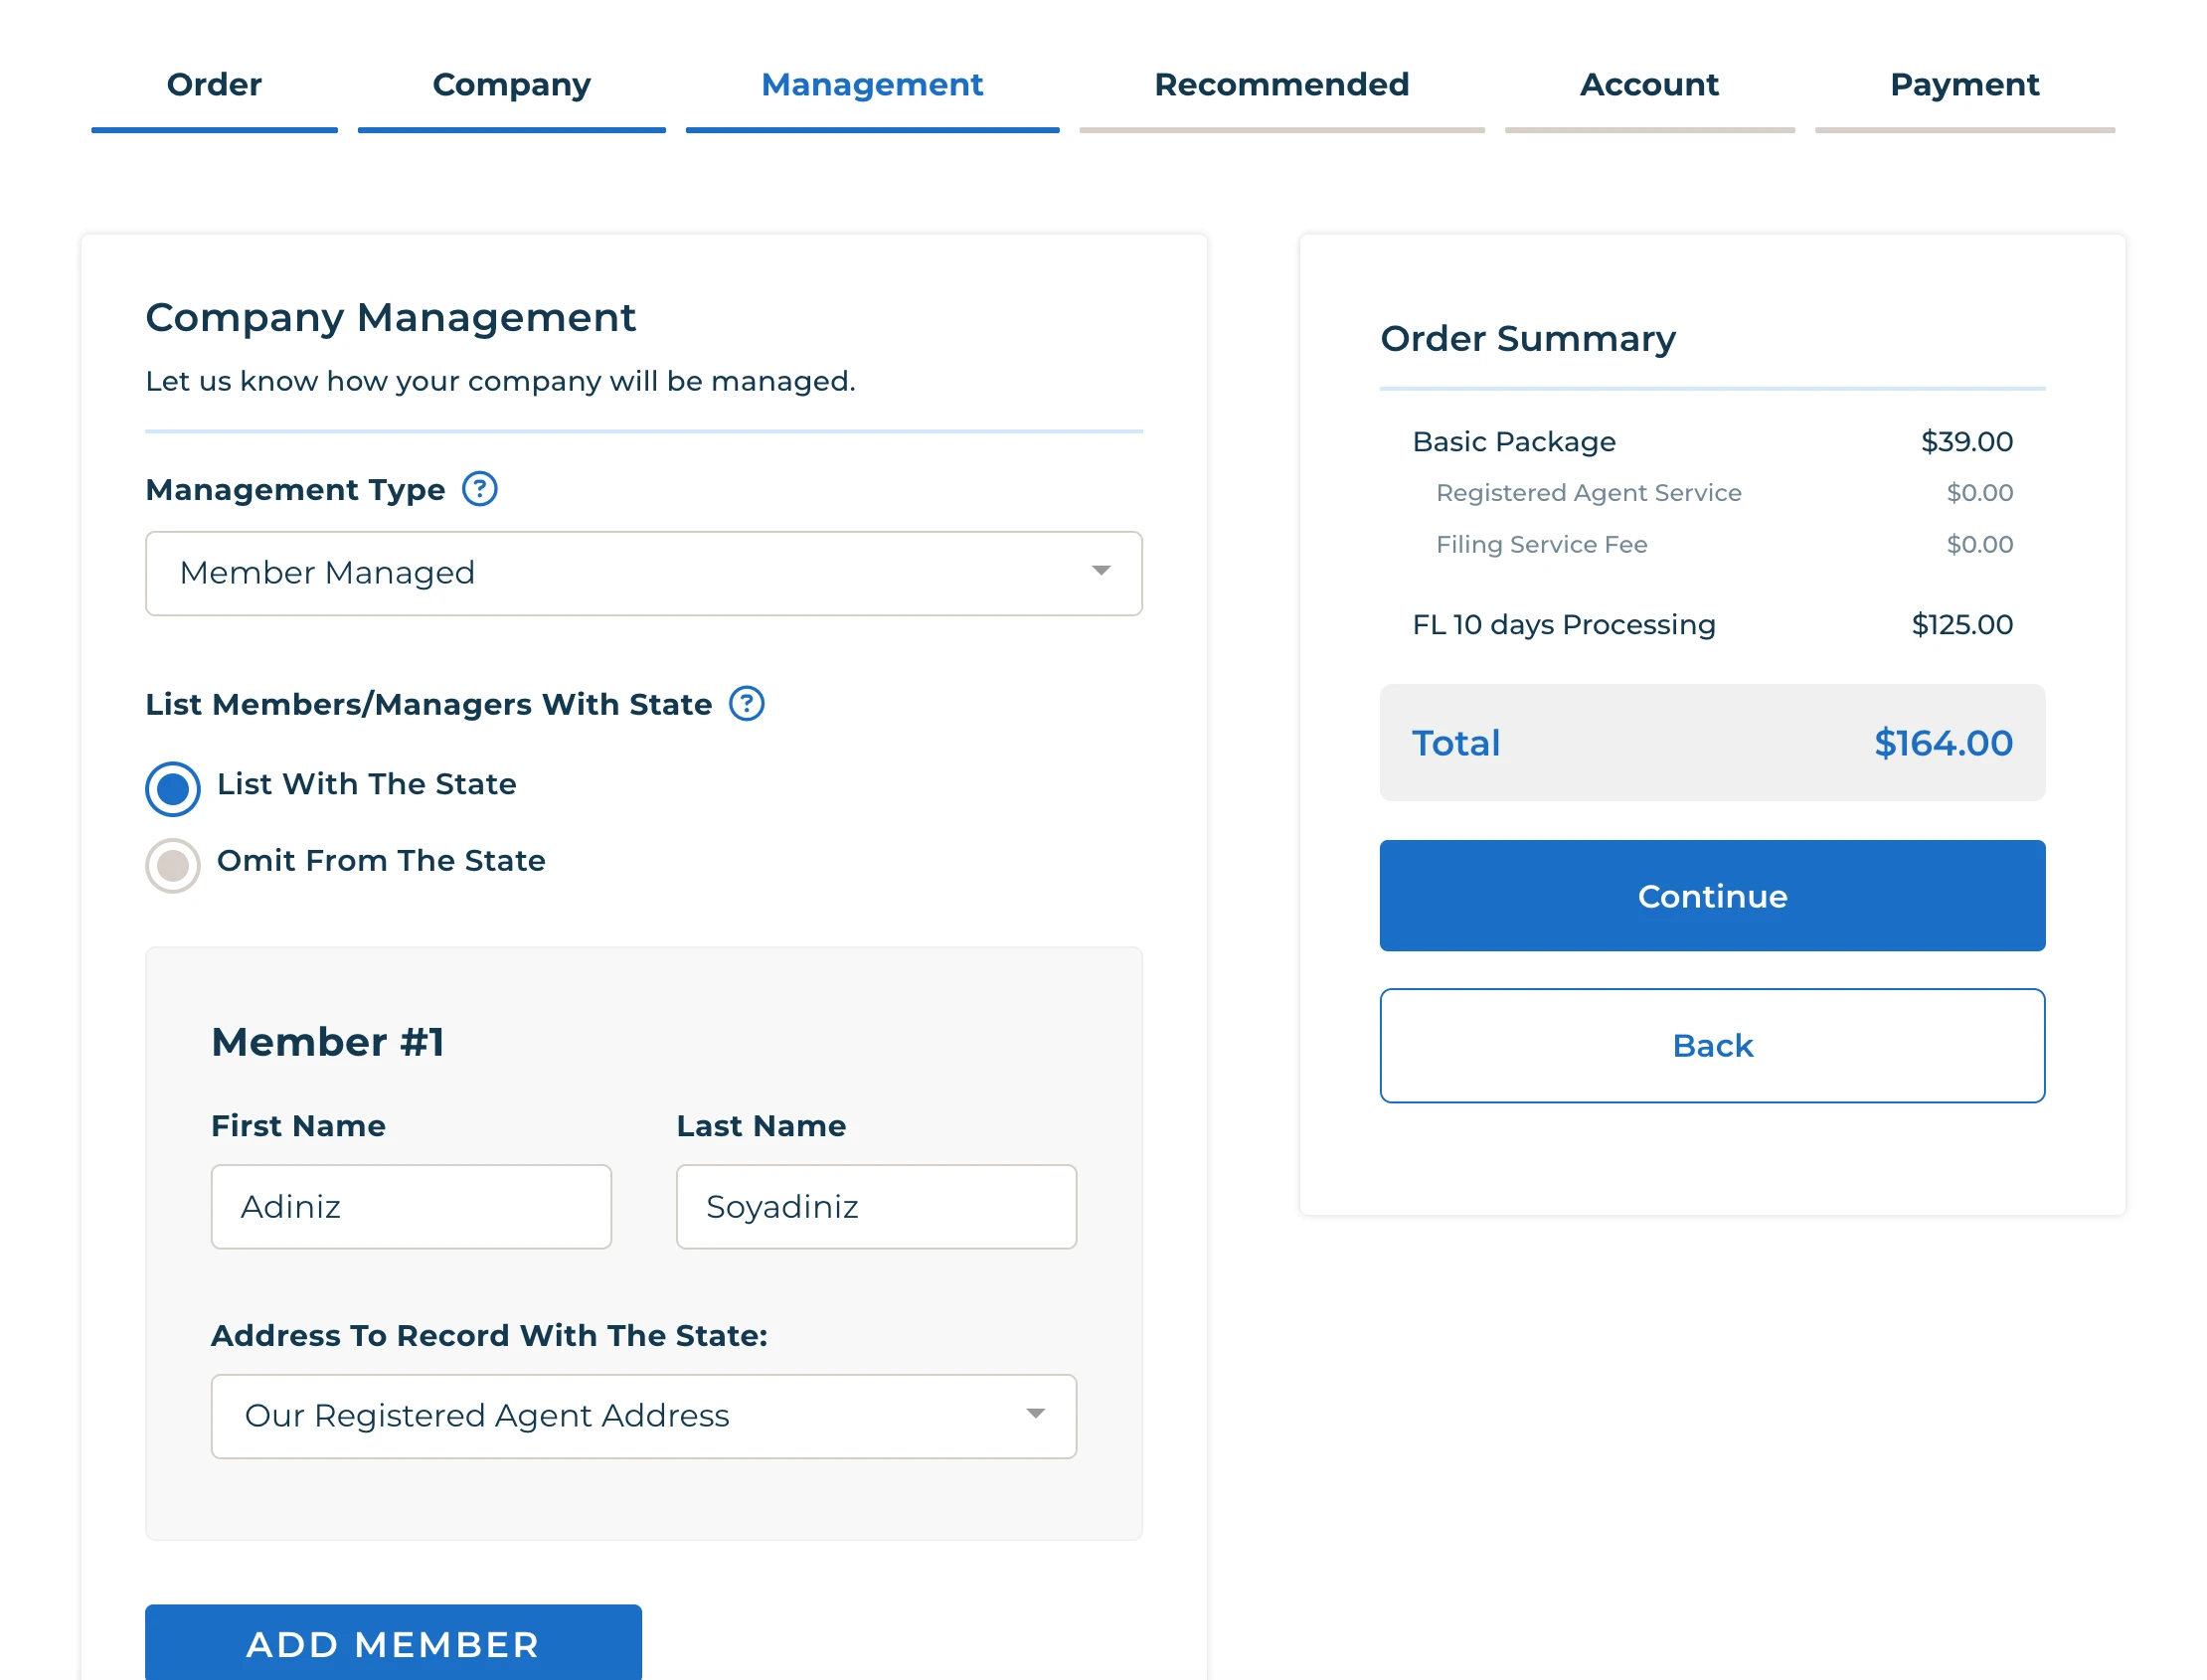Click the Back button

coord(1711,1045)
